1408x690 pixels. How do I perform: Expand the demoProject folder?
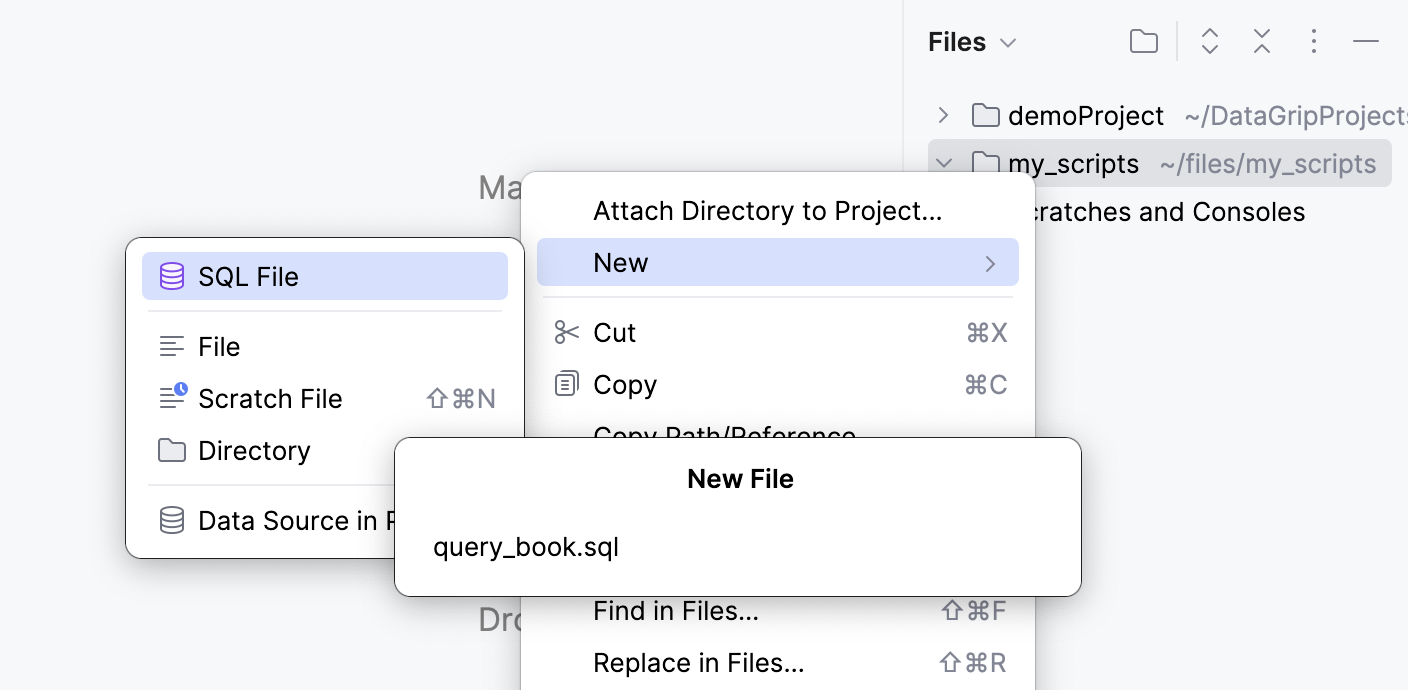point(943,115)
